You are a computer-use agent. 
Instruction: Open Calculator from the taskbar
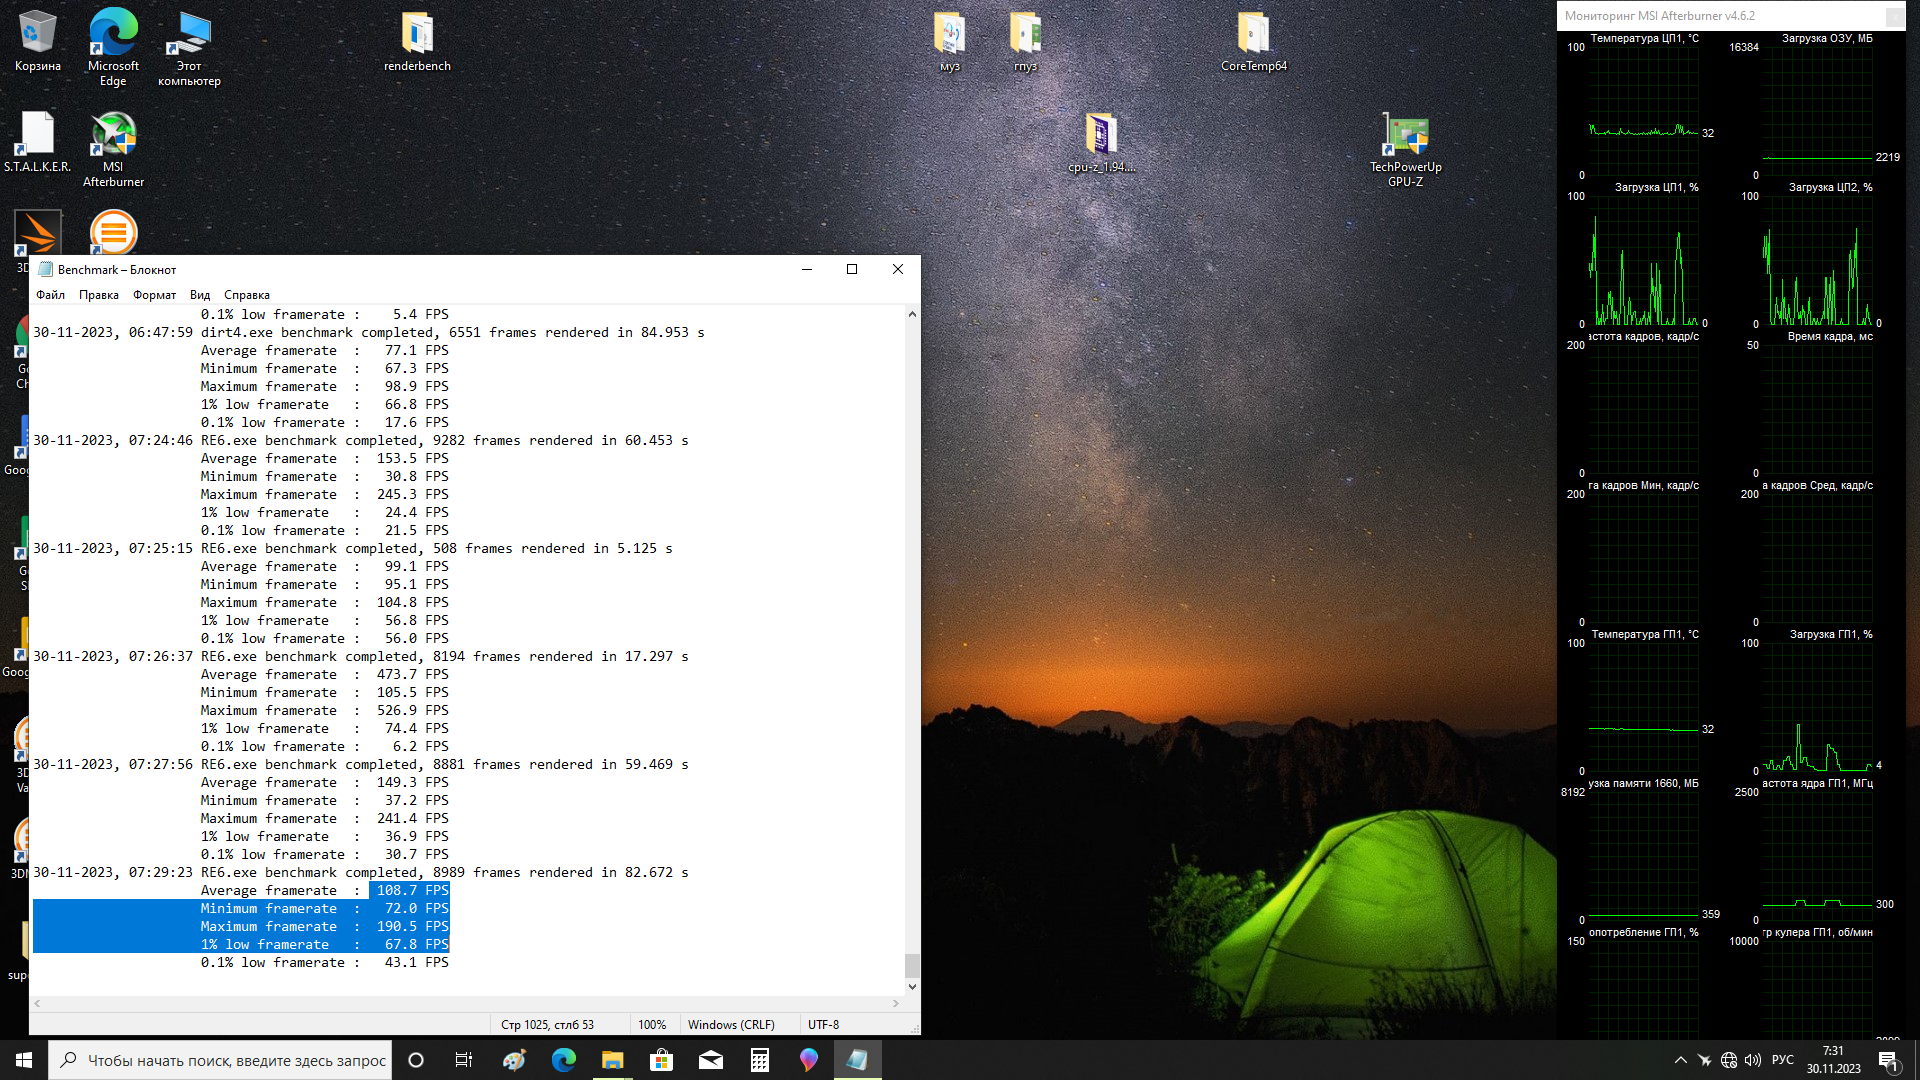760,1060
